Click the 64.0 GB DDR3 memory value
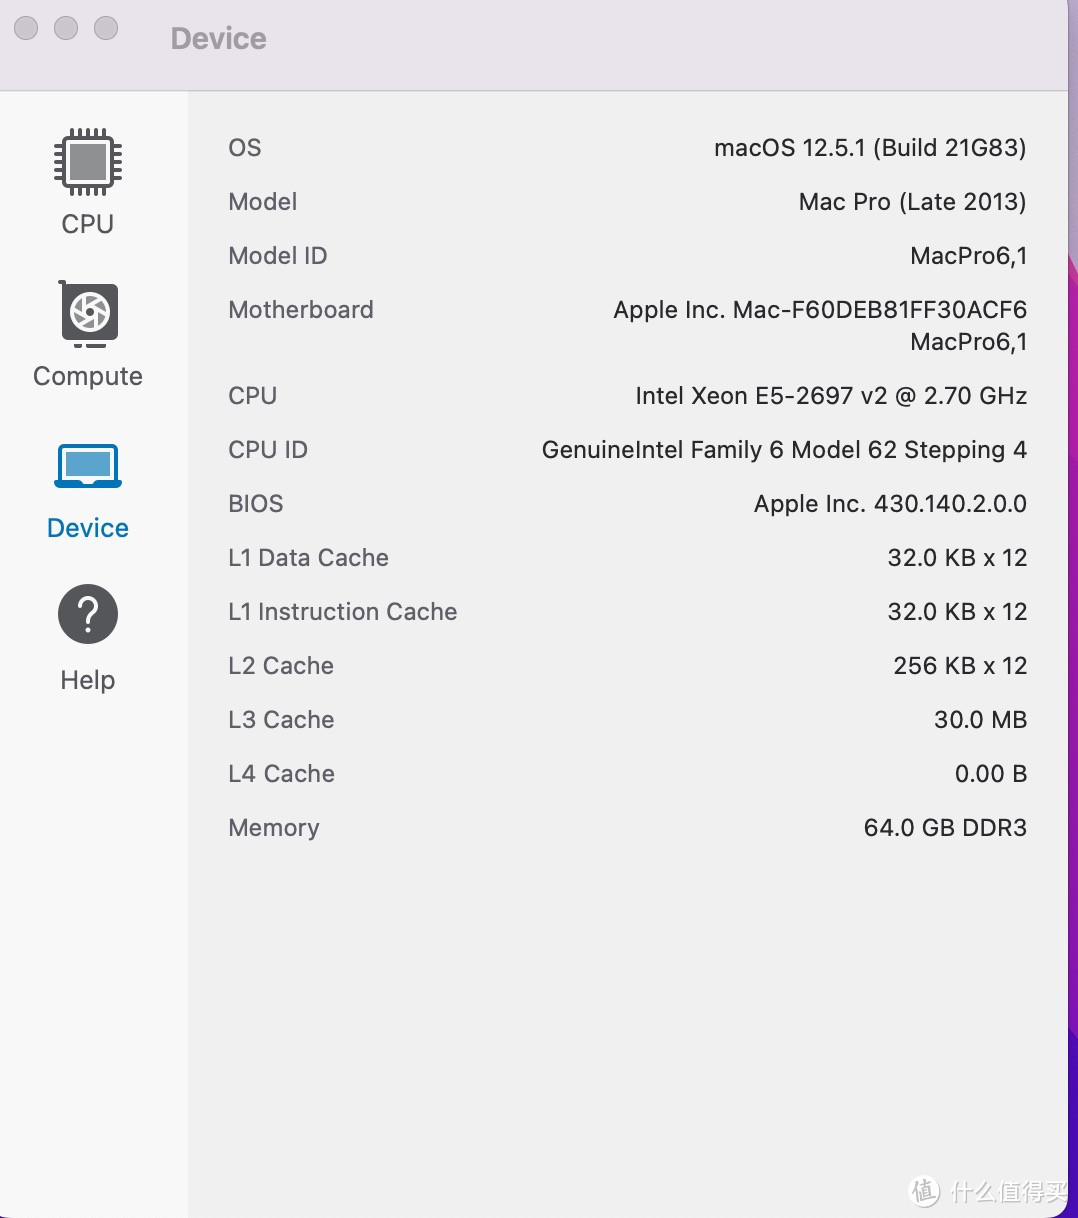This screenshot has width=1078, height=1218. tap(944, 828)
